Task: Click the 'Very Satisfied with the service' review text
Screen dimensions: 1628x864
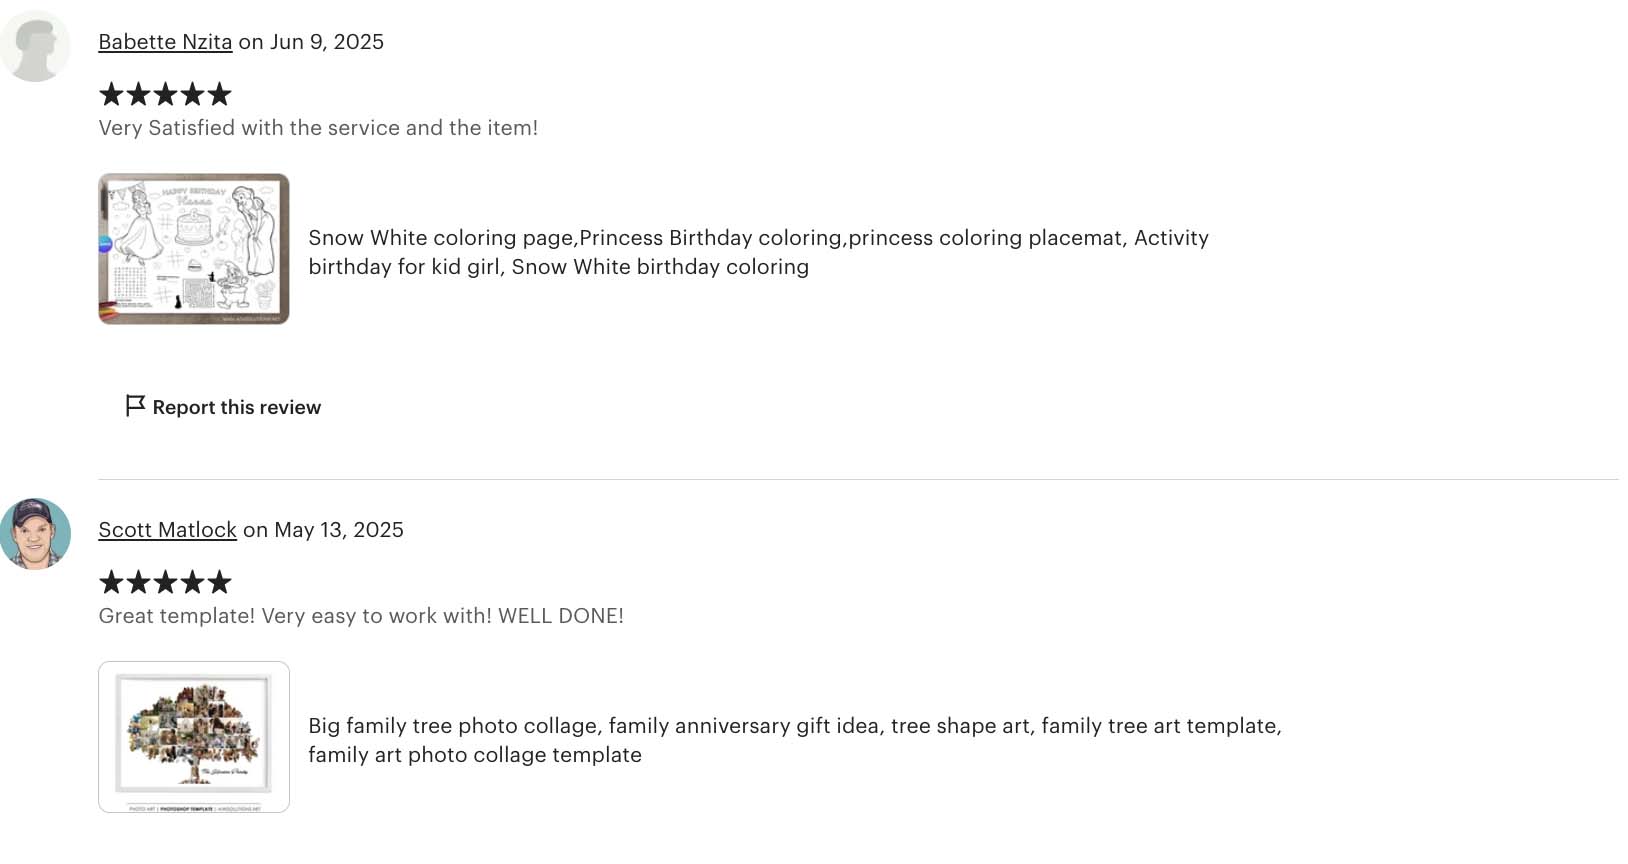Action: (x=318, y=128)
